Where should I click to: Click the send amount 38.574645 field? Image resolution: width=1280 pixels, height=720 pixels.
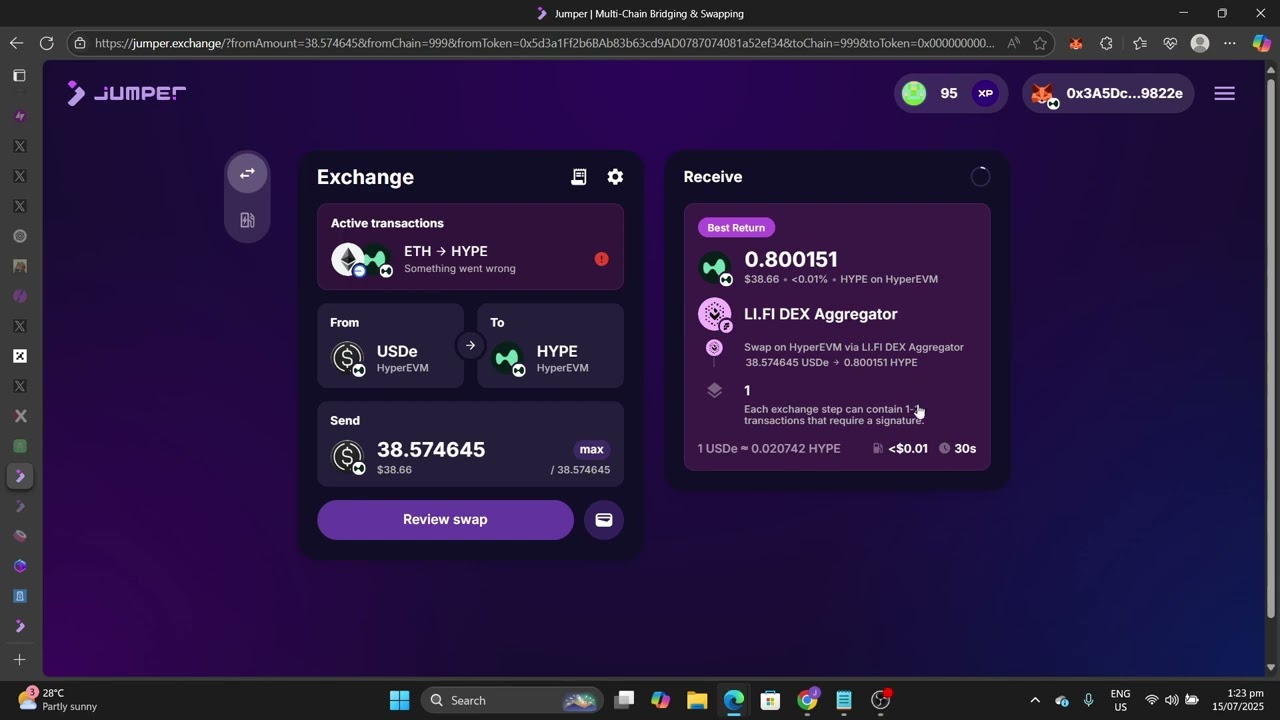[431, 450]
